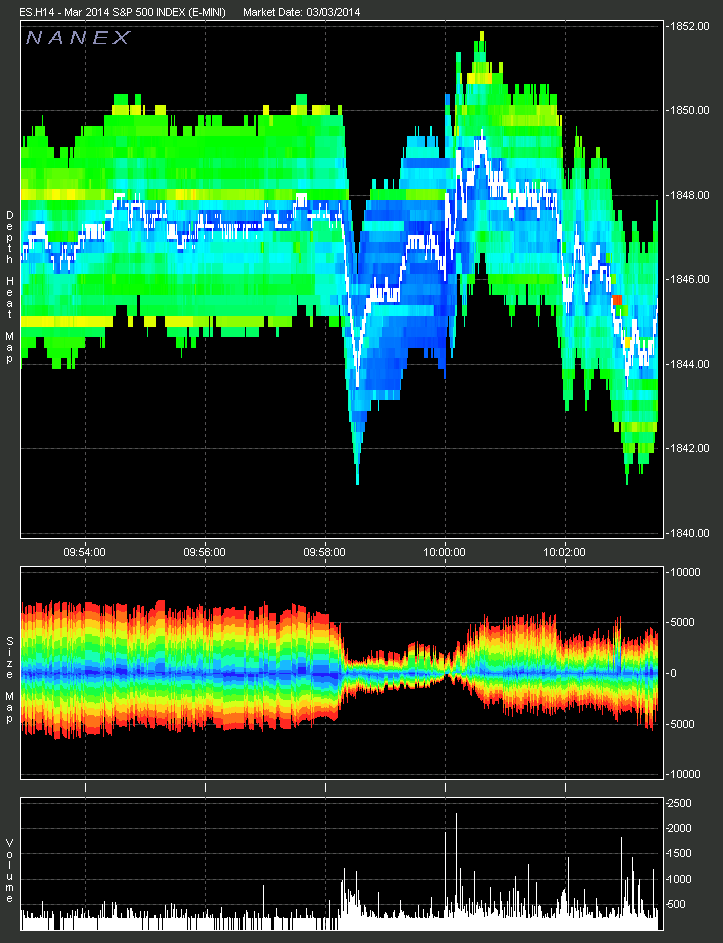Viewport: 723px width, 943px height.
Task: Click the Market Date 03/03/2014 label
Action: point(301,12)
